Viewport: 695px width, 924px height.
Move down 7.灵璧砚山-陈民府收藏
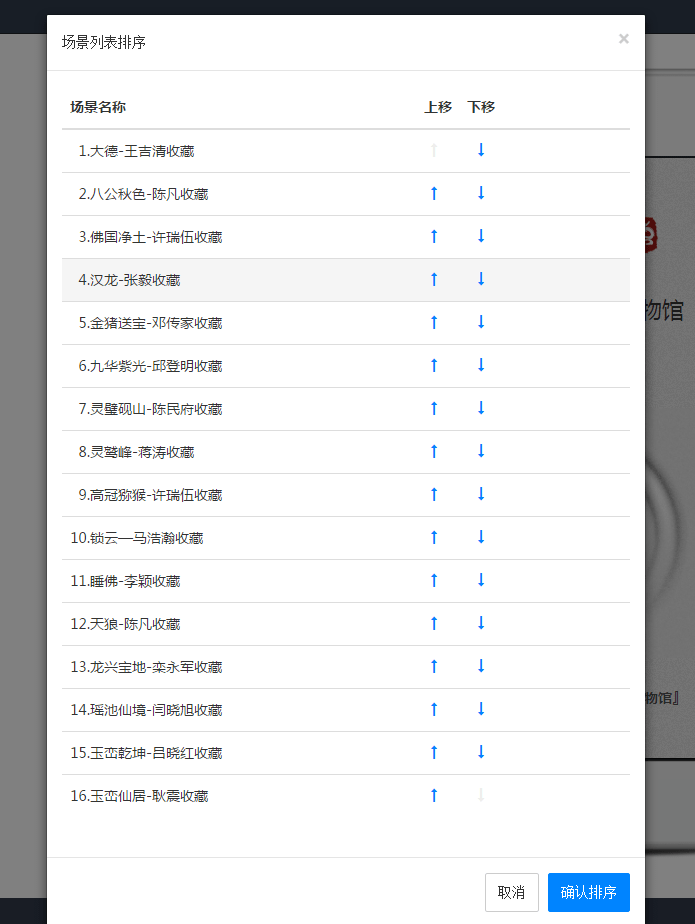click(481, 408)
